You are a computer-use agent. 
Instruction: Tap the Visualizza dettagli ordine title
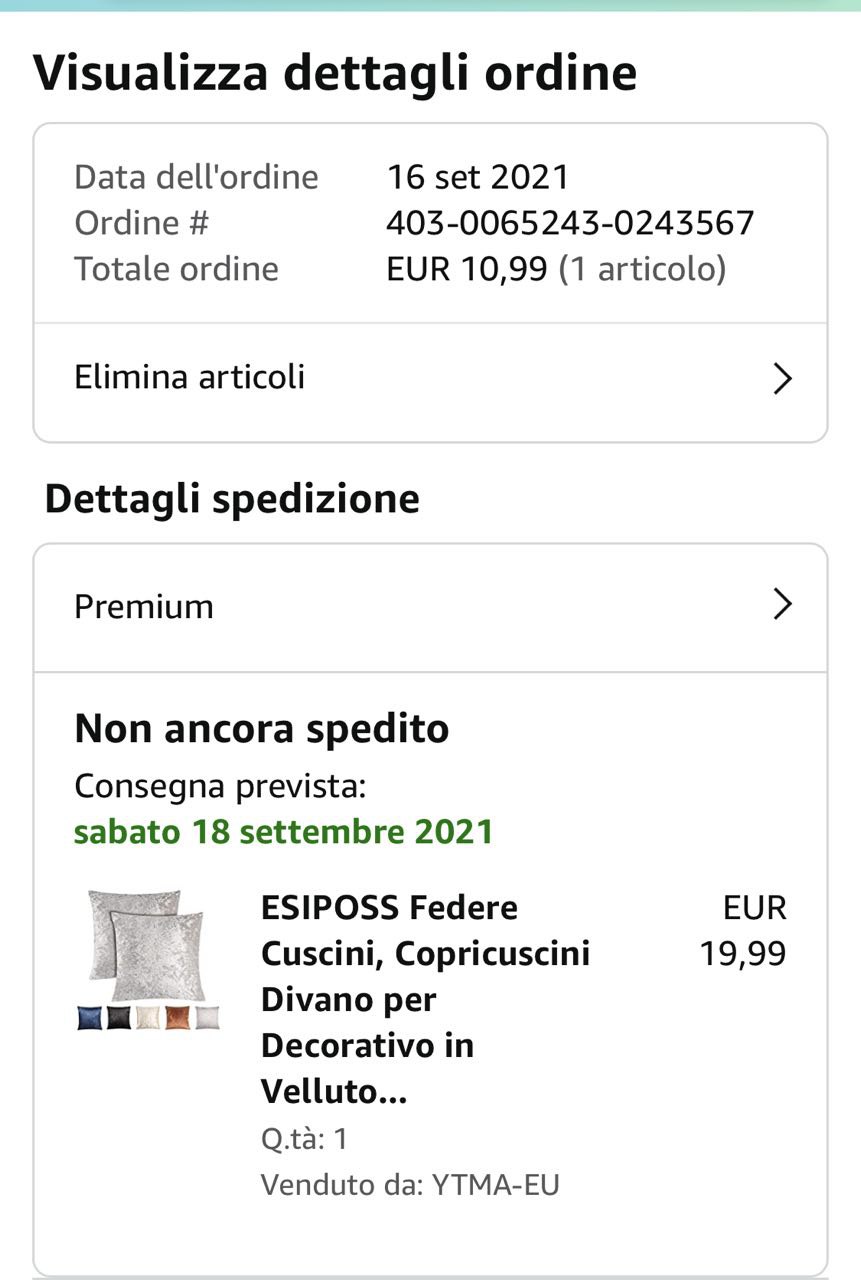pos(335,74)
